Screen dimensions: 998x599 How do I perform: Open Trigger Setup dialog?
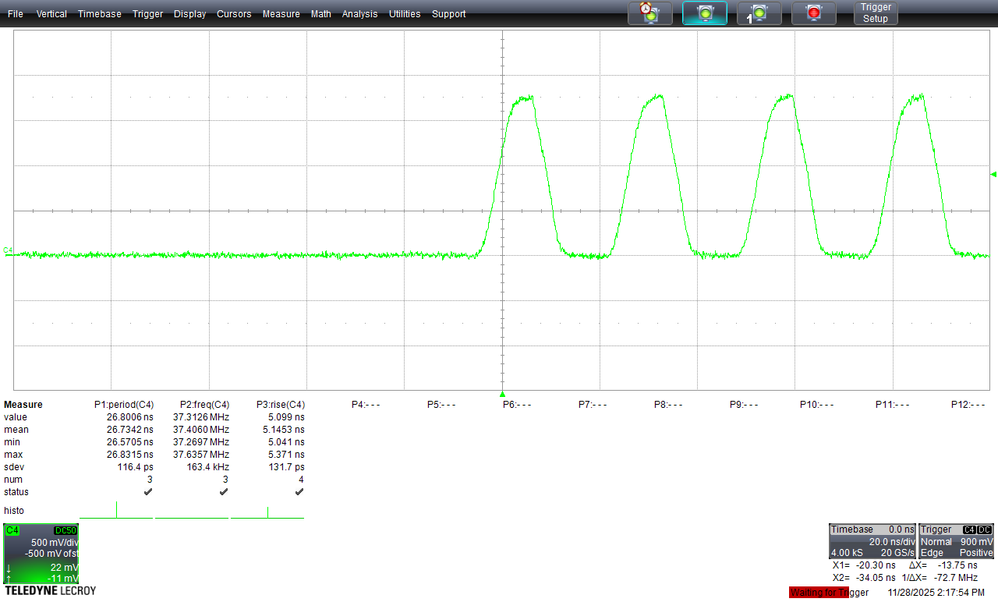(875, 13)
